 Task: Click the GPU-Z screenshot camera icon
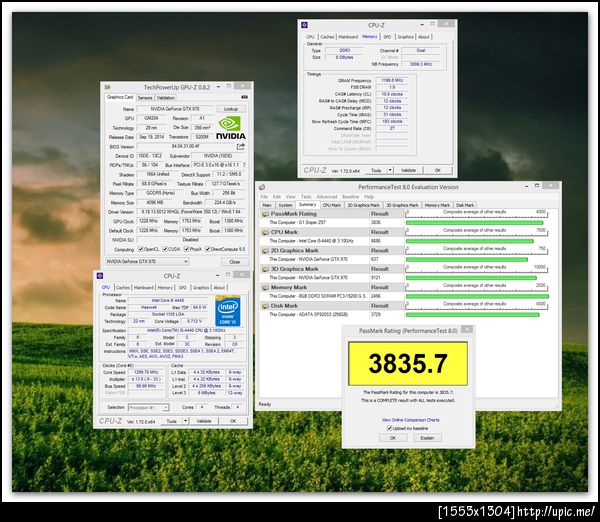tap(245, 97)
